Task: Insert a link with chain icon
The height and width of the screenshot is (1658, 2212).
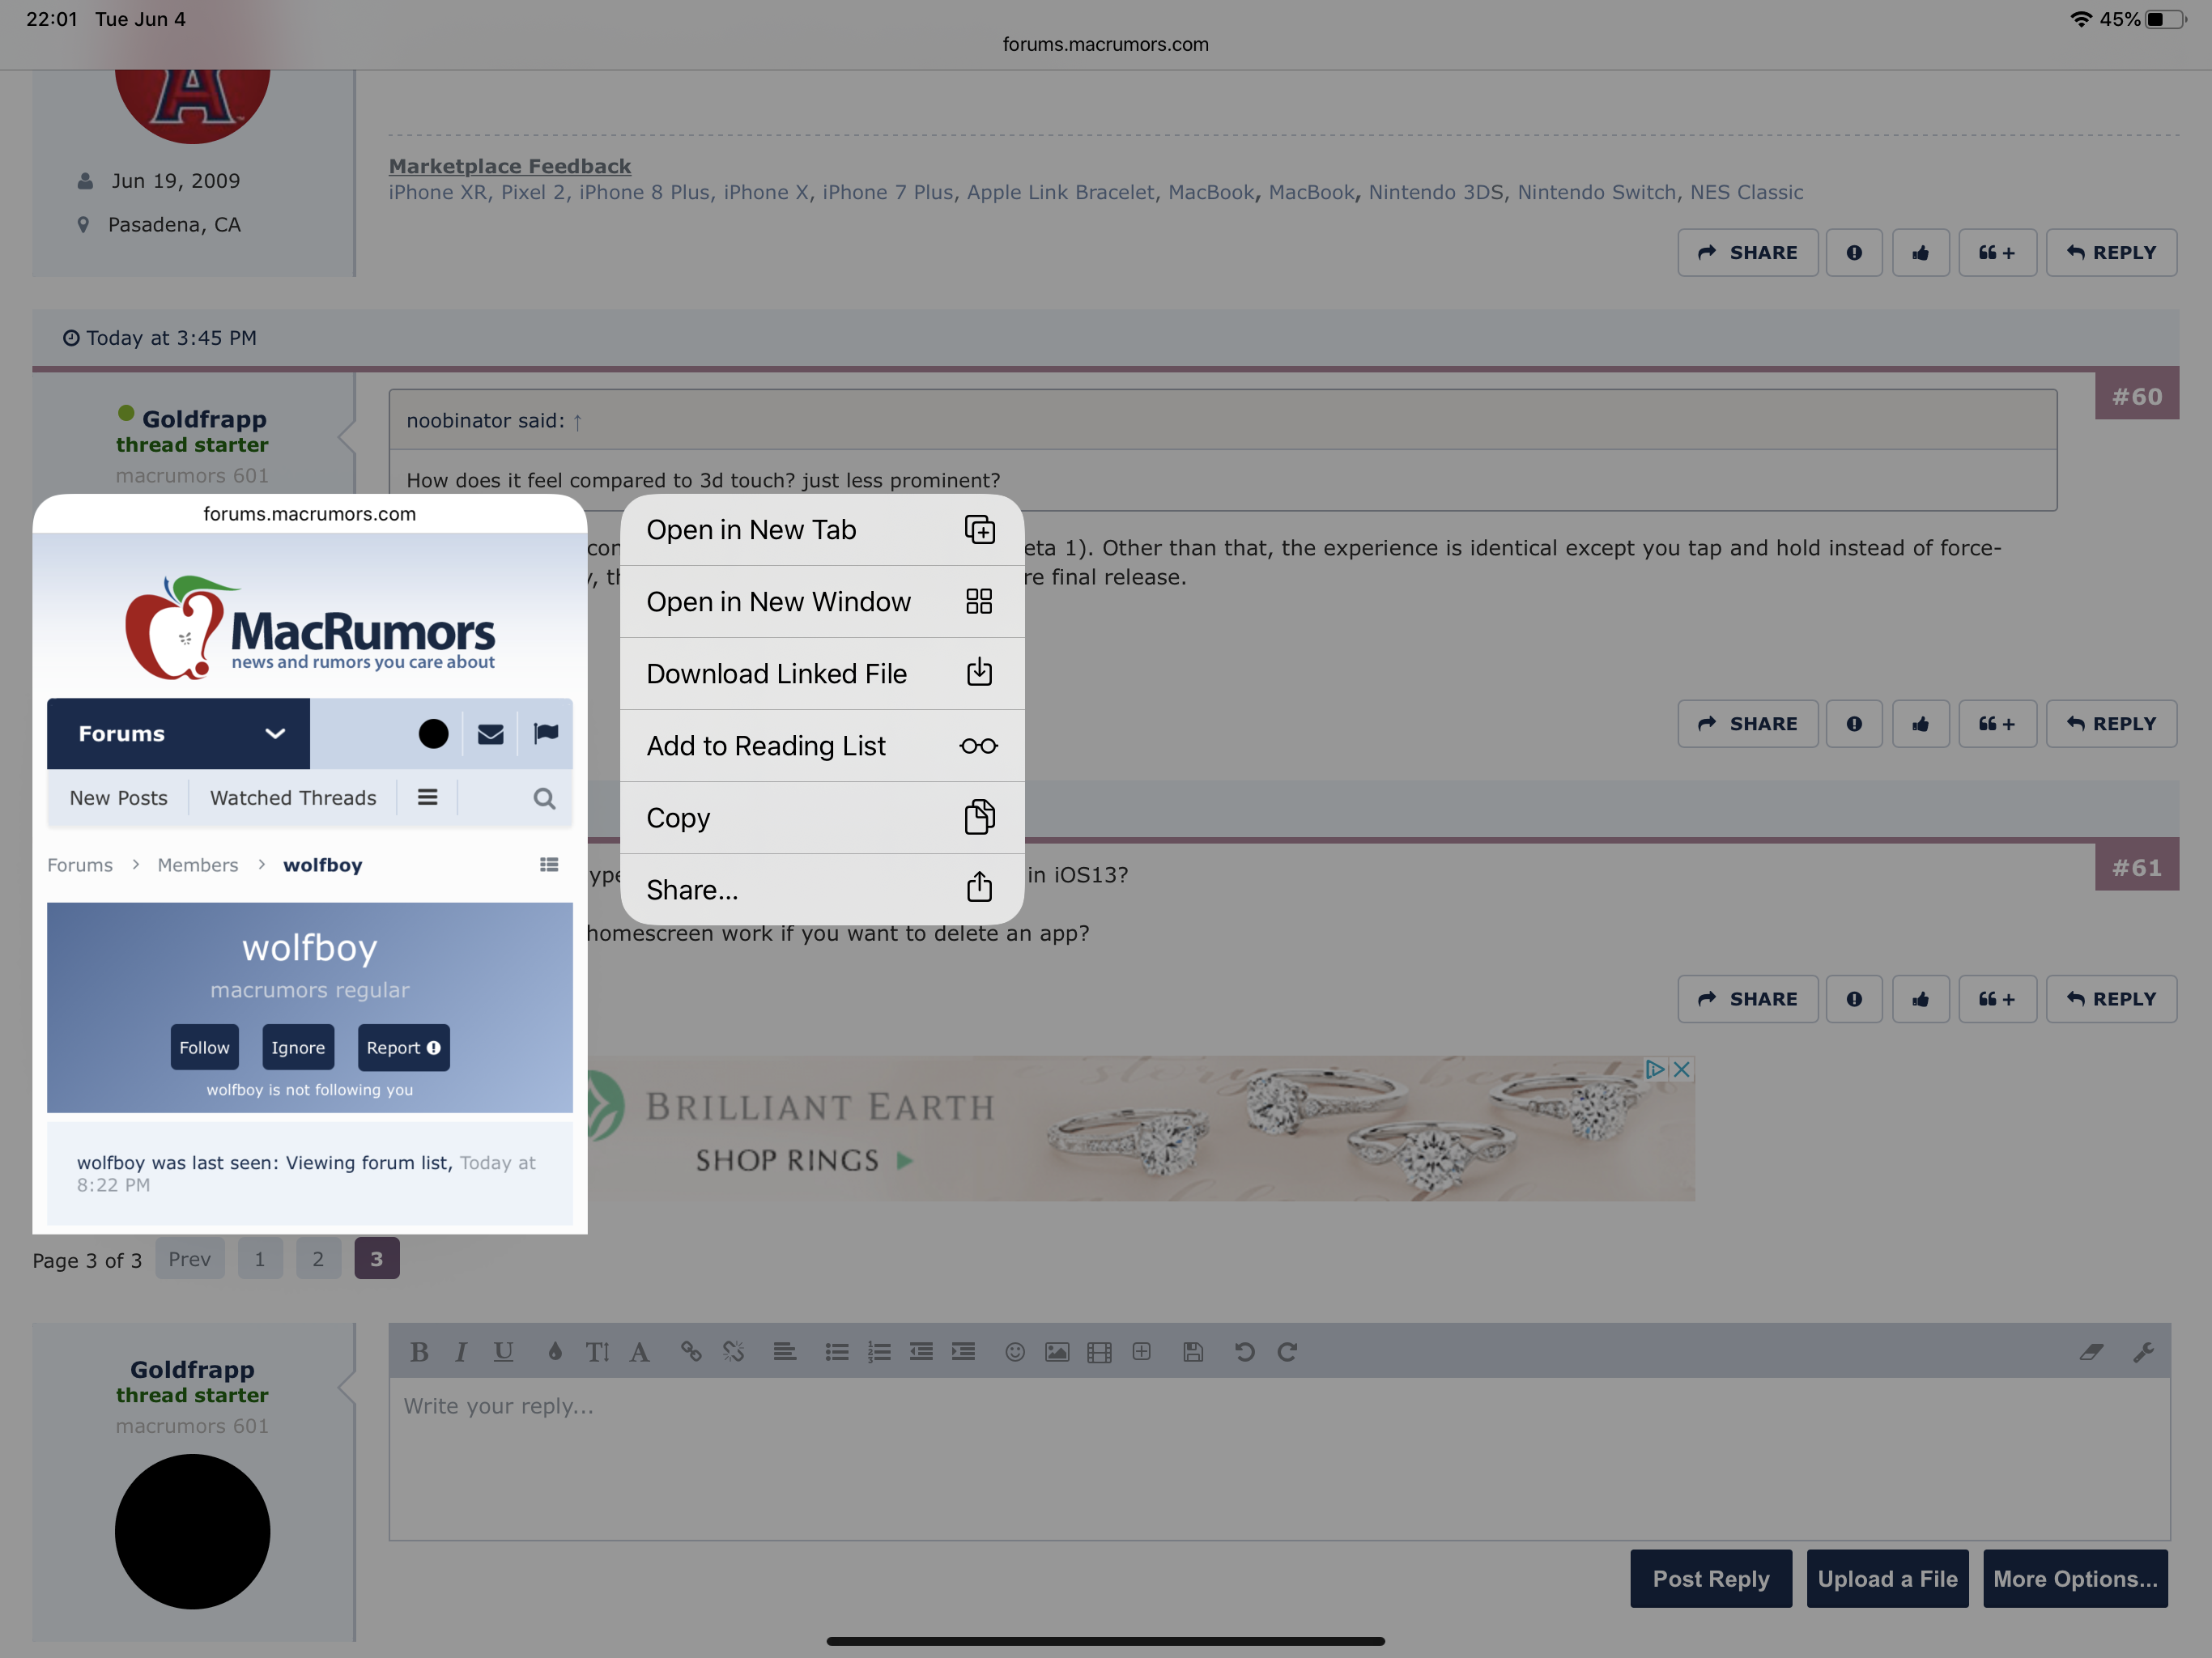Action: (691, 1352)
